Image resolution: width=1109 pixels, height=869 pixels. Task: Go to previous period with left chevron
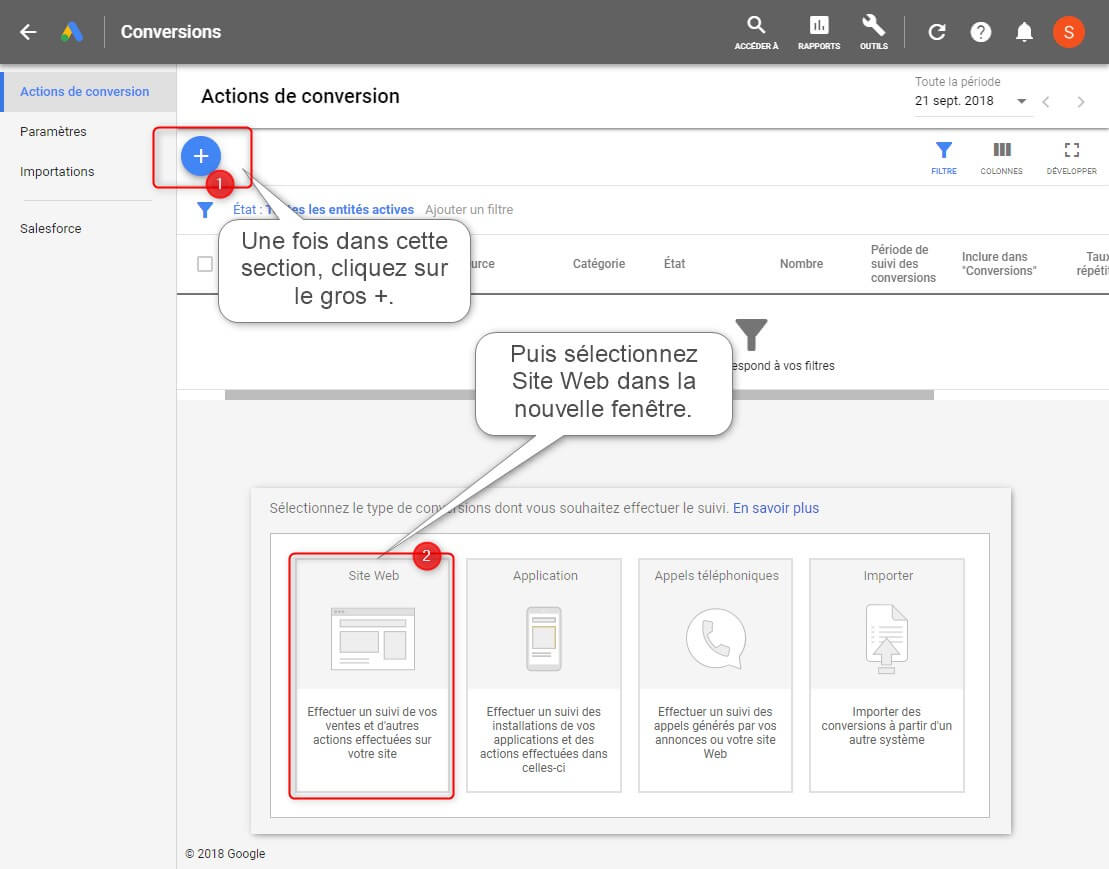[x=1045, y=102]
